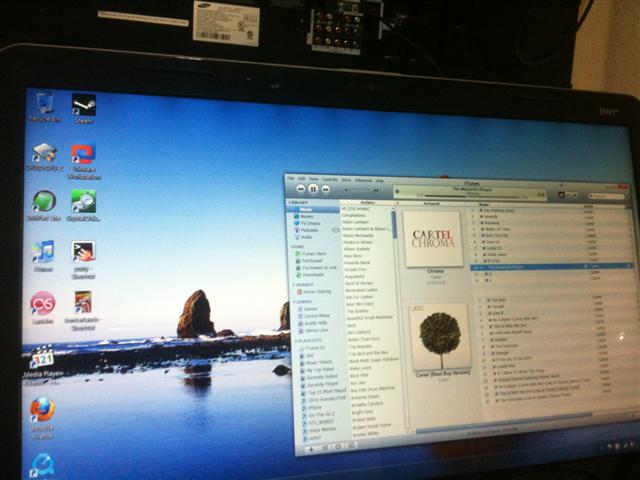Click the Artists column header sort arrow
640x480 pixels.
[x=398, y=203]
